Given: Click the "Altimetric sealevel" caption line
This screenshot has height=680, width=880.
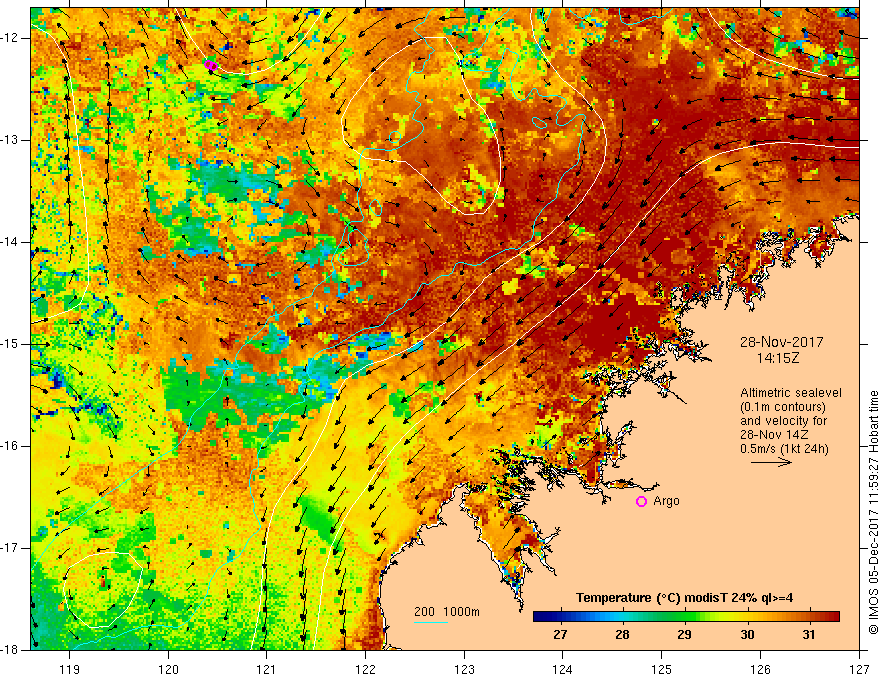Looking at the screenshot, I should coord(791,393).
